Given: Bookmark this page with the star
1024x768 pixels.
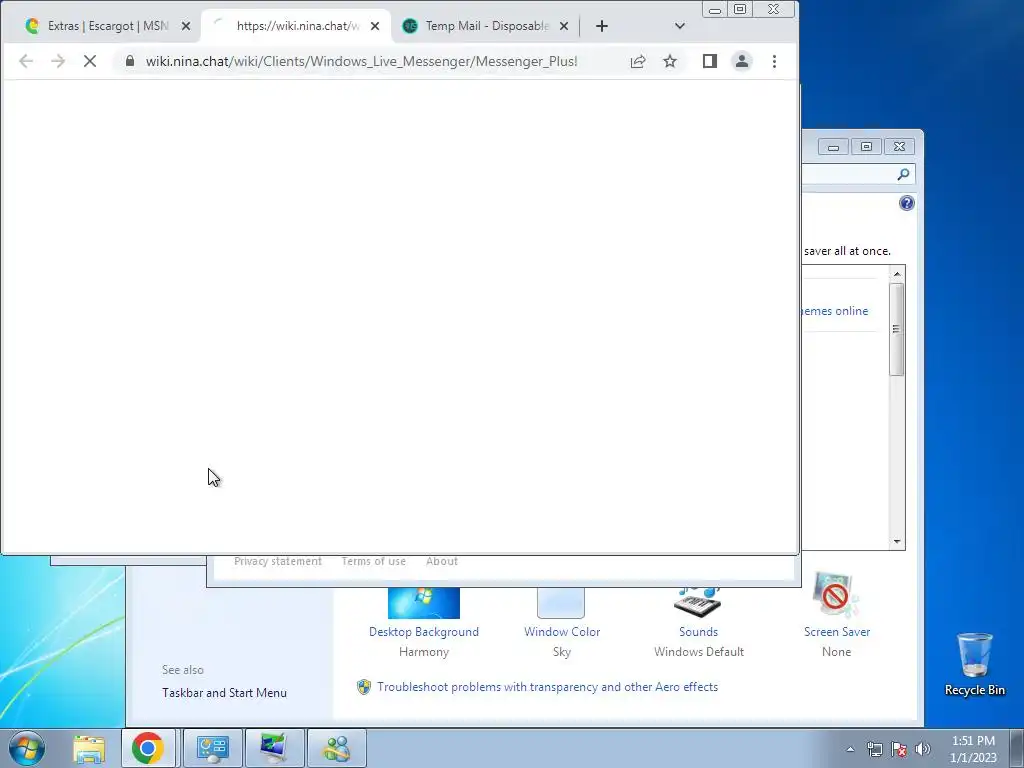Looking at the screenshot, I should click(670, 61).
